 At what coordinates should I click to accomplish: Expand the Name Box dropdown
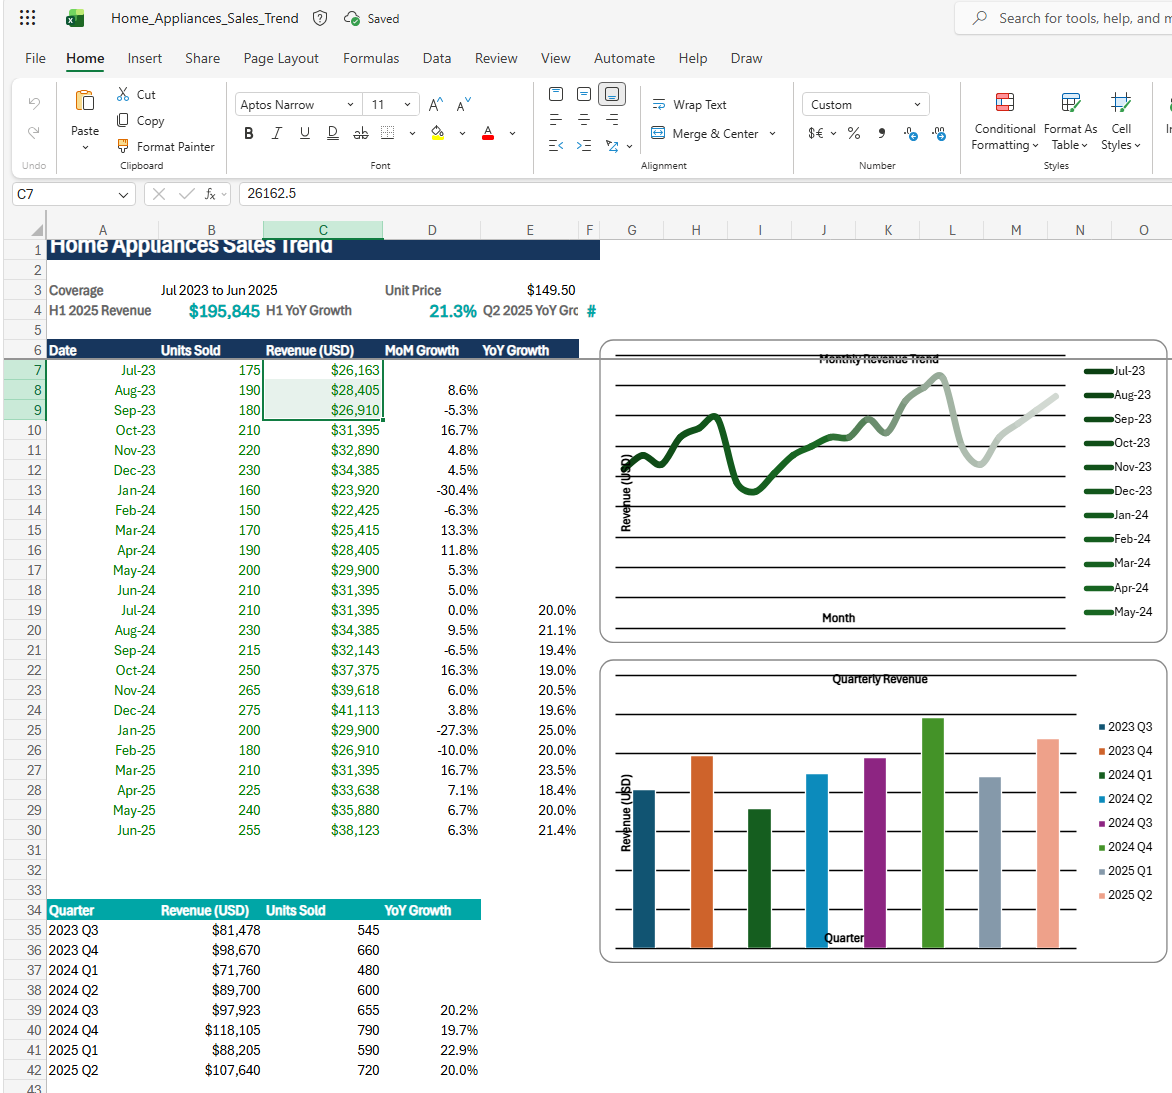(123, 194)
